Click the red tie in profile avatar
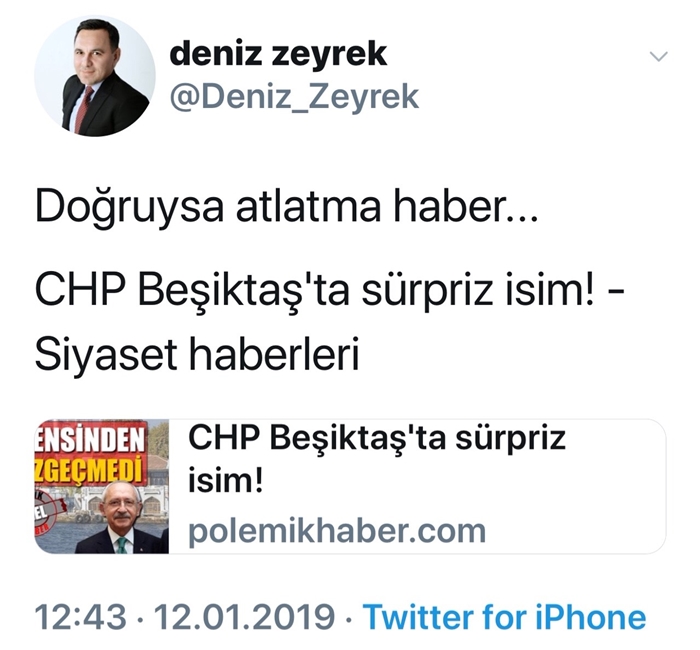This screenshot has height=650, width=700. pos(83,110)
